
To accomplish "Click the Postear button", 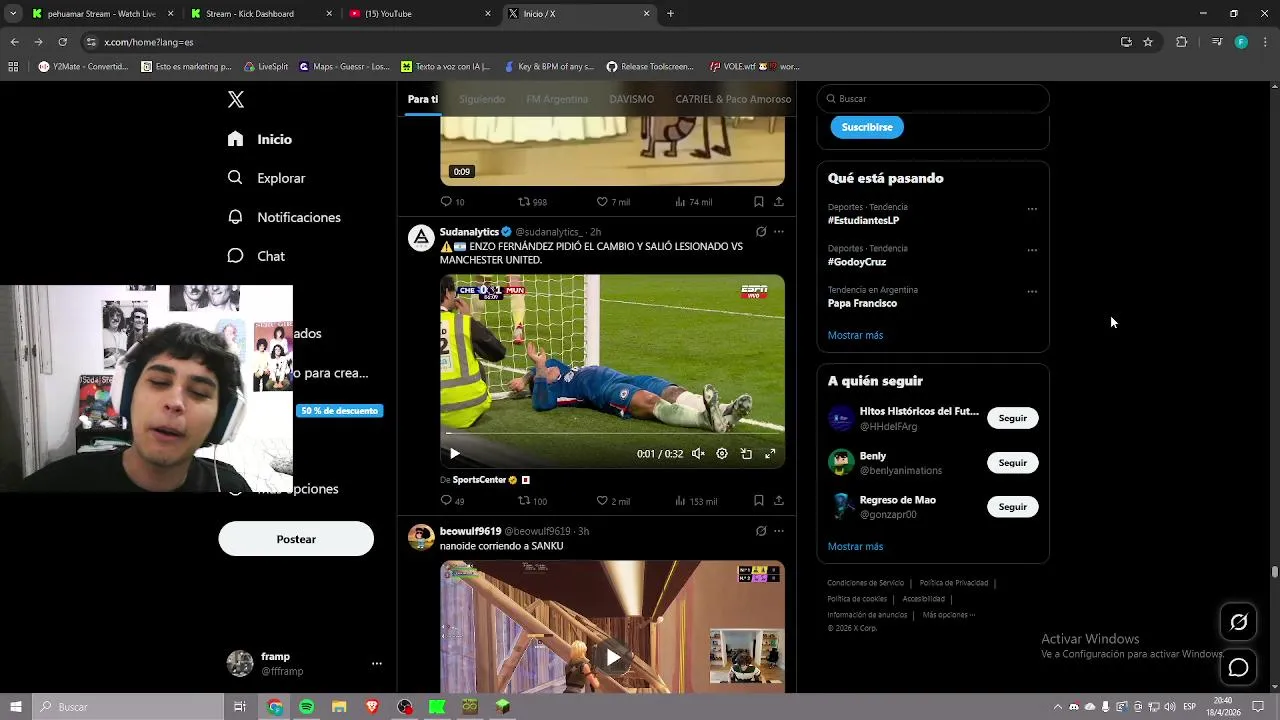I will [296, 539].
